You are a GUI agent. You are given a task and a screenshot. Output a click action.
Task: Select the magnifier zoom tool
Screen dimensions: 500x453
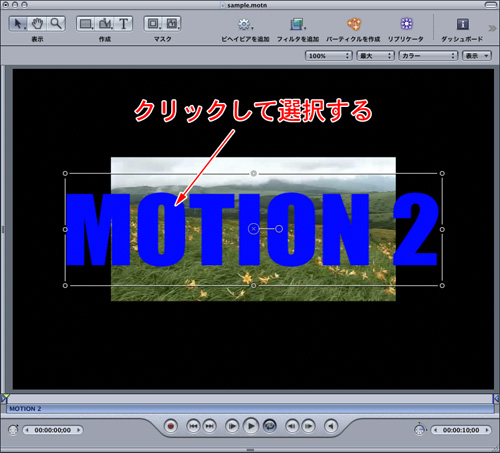pos(56,24)
